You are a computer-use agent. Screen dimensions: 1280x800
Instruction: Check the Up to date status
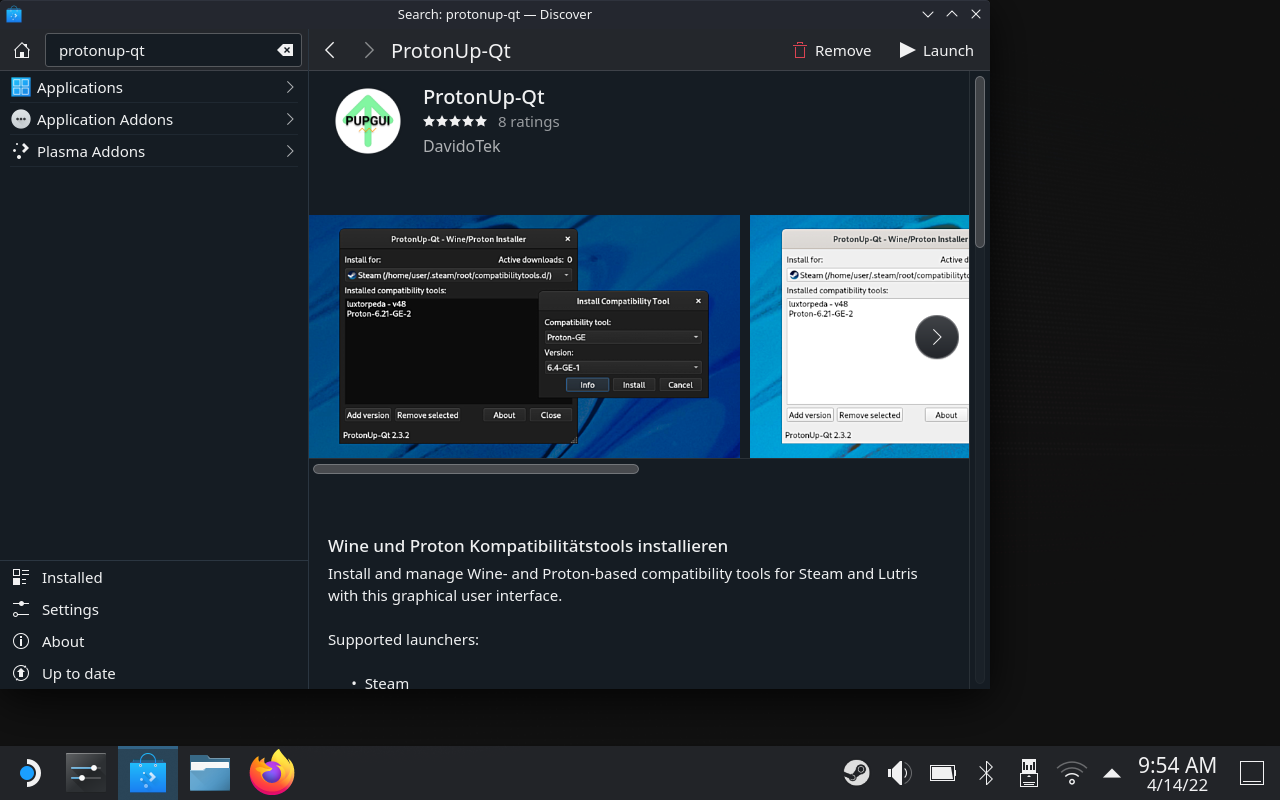pyautogui.click(x=154, y=673)
